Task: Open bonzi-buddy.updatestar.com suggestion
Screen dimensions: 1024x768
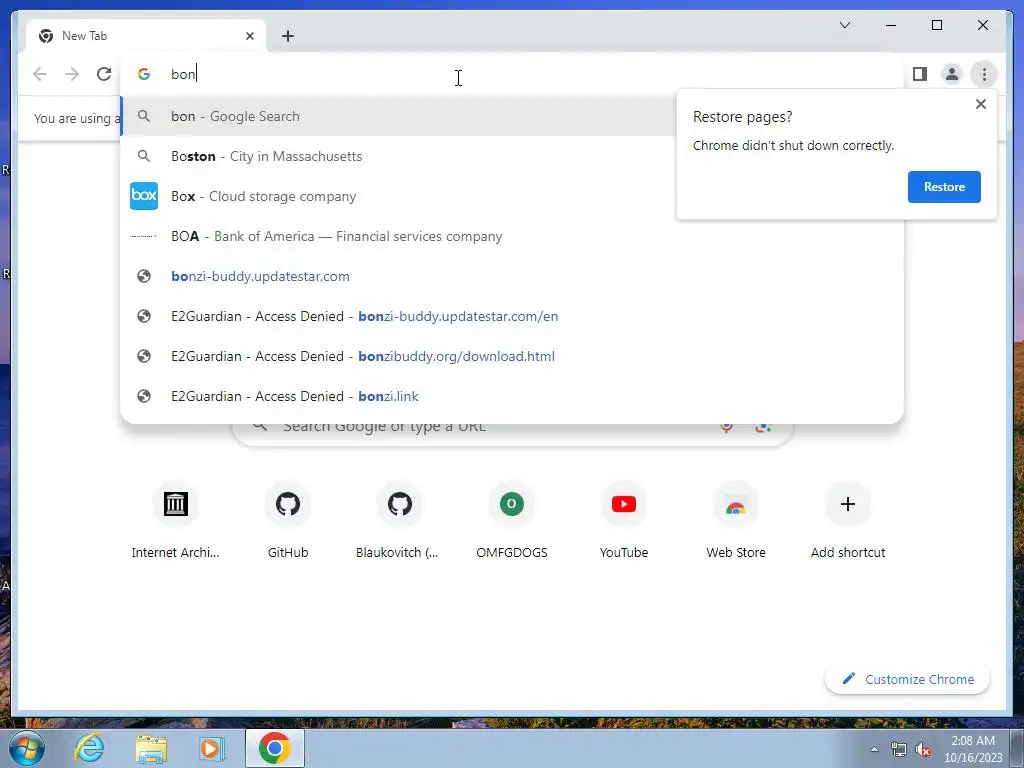Action: [x=512, y=276]
